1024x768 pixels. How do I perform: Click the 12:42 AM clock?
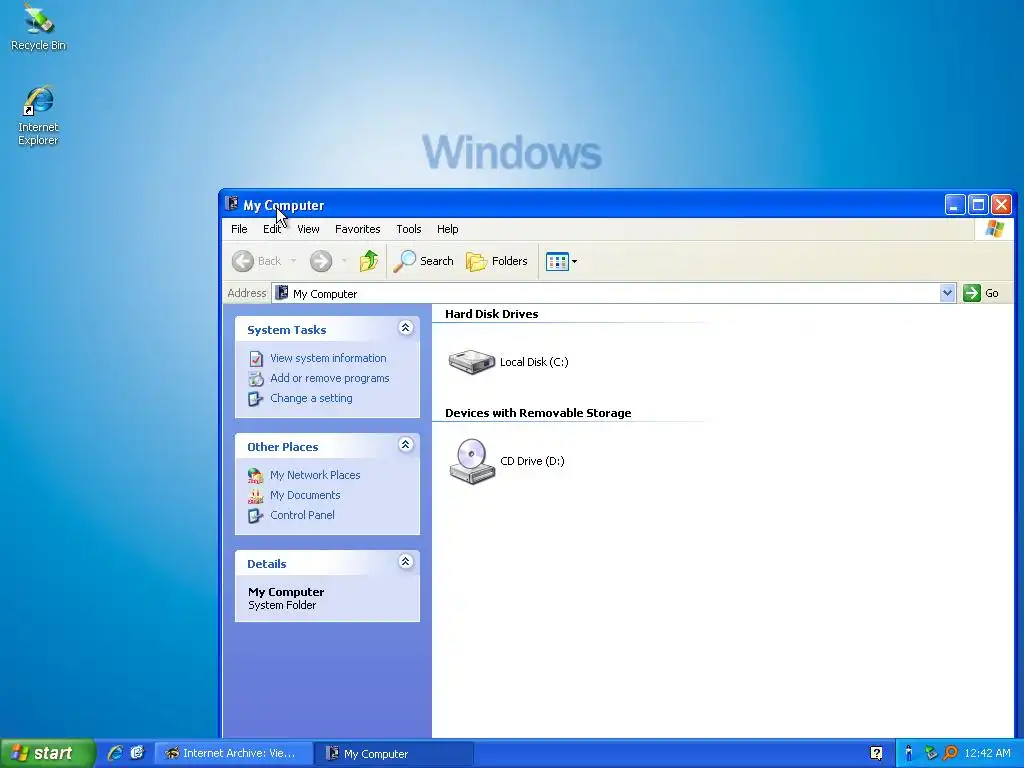pos(987,754)
